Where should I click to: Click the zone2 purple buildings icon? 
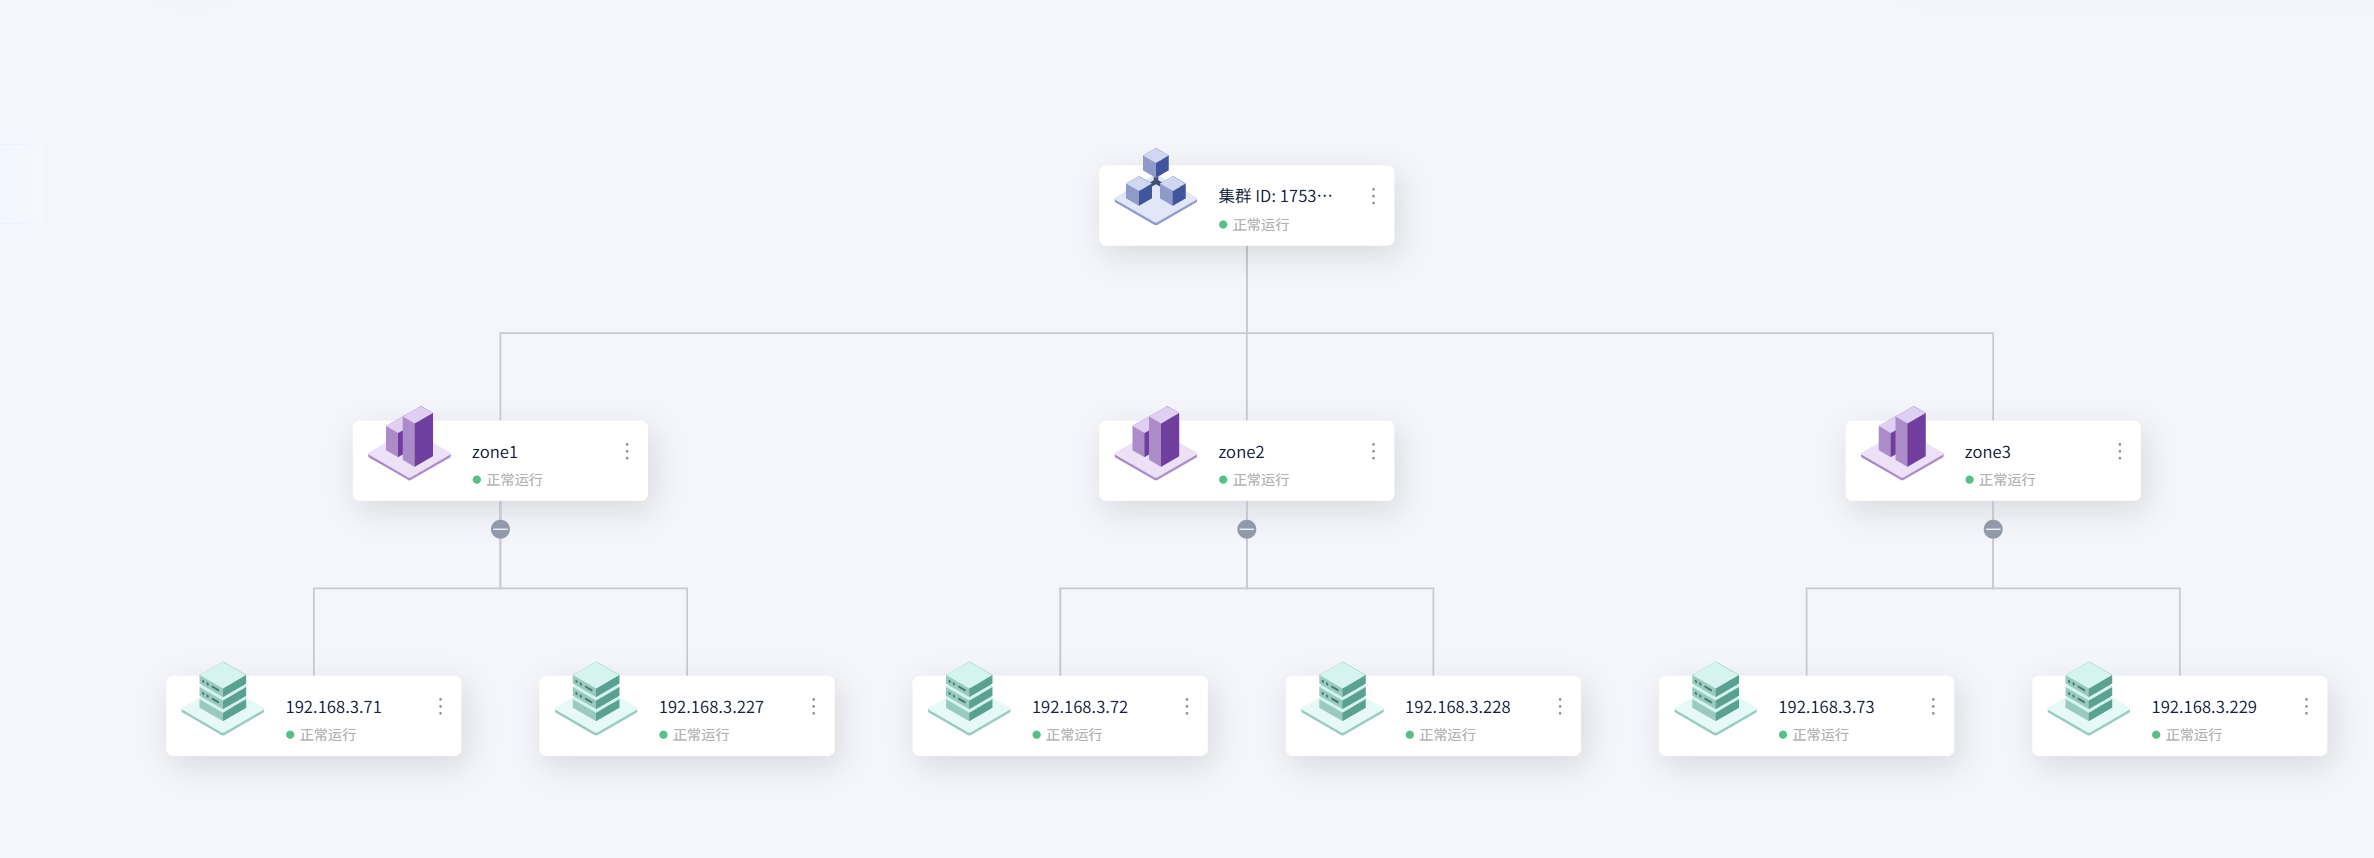pyautogui.click(x=1155, y=443)
